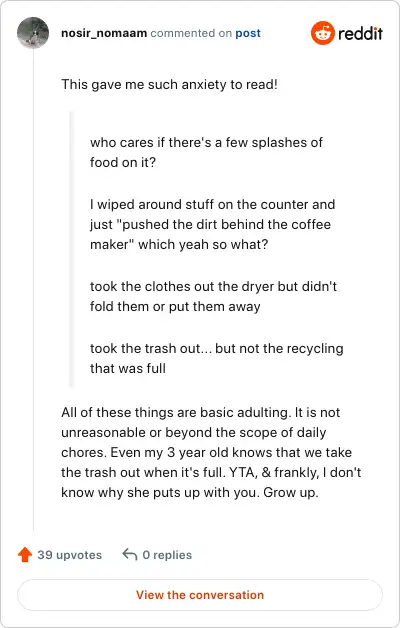Click the 'commented on' text
Screen dimensions: 400x628
click(x=191, y=33)
